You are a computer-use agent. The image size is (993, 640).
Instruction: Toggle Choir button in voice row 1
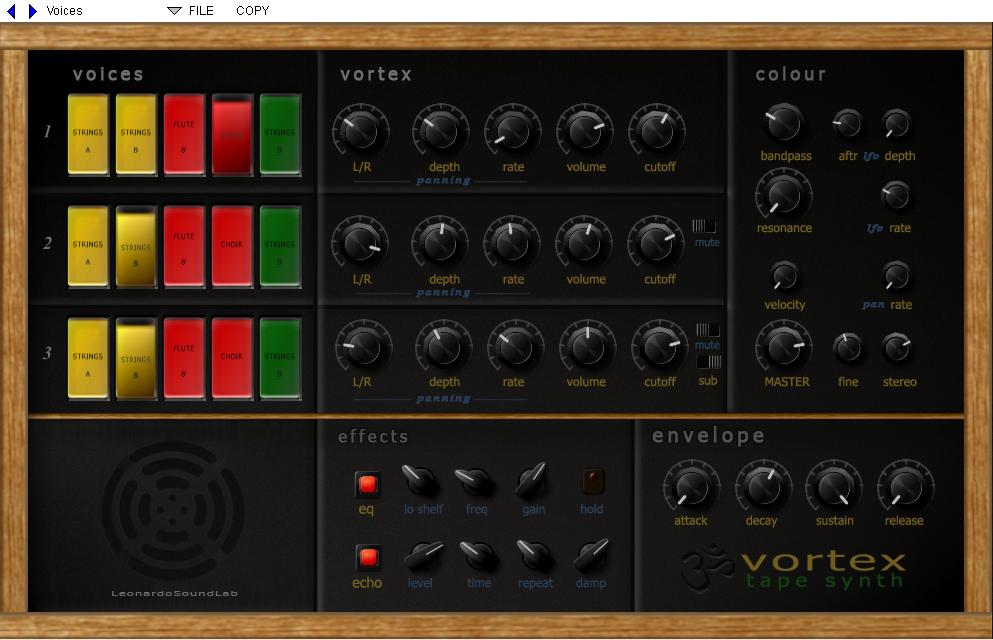tap(232, 134)
